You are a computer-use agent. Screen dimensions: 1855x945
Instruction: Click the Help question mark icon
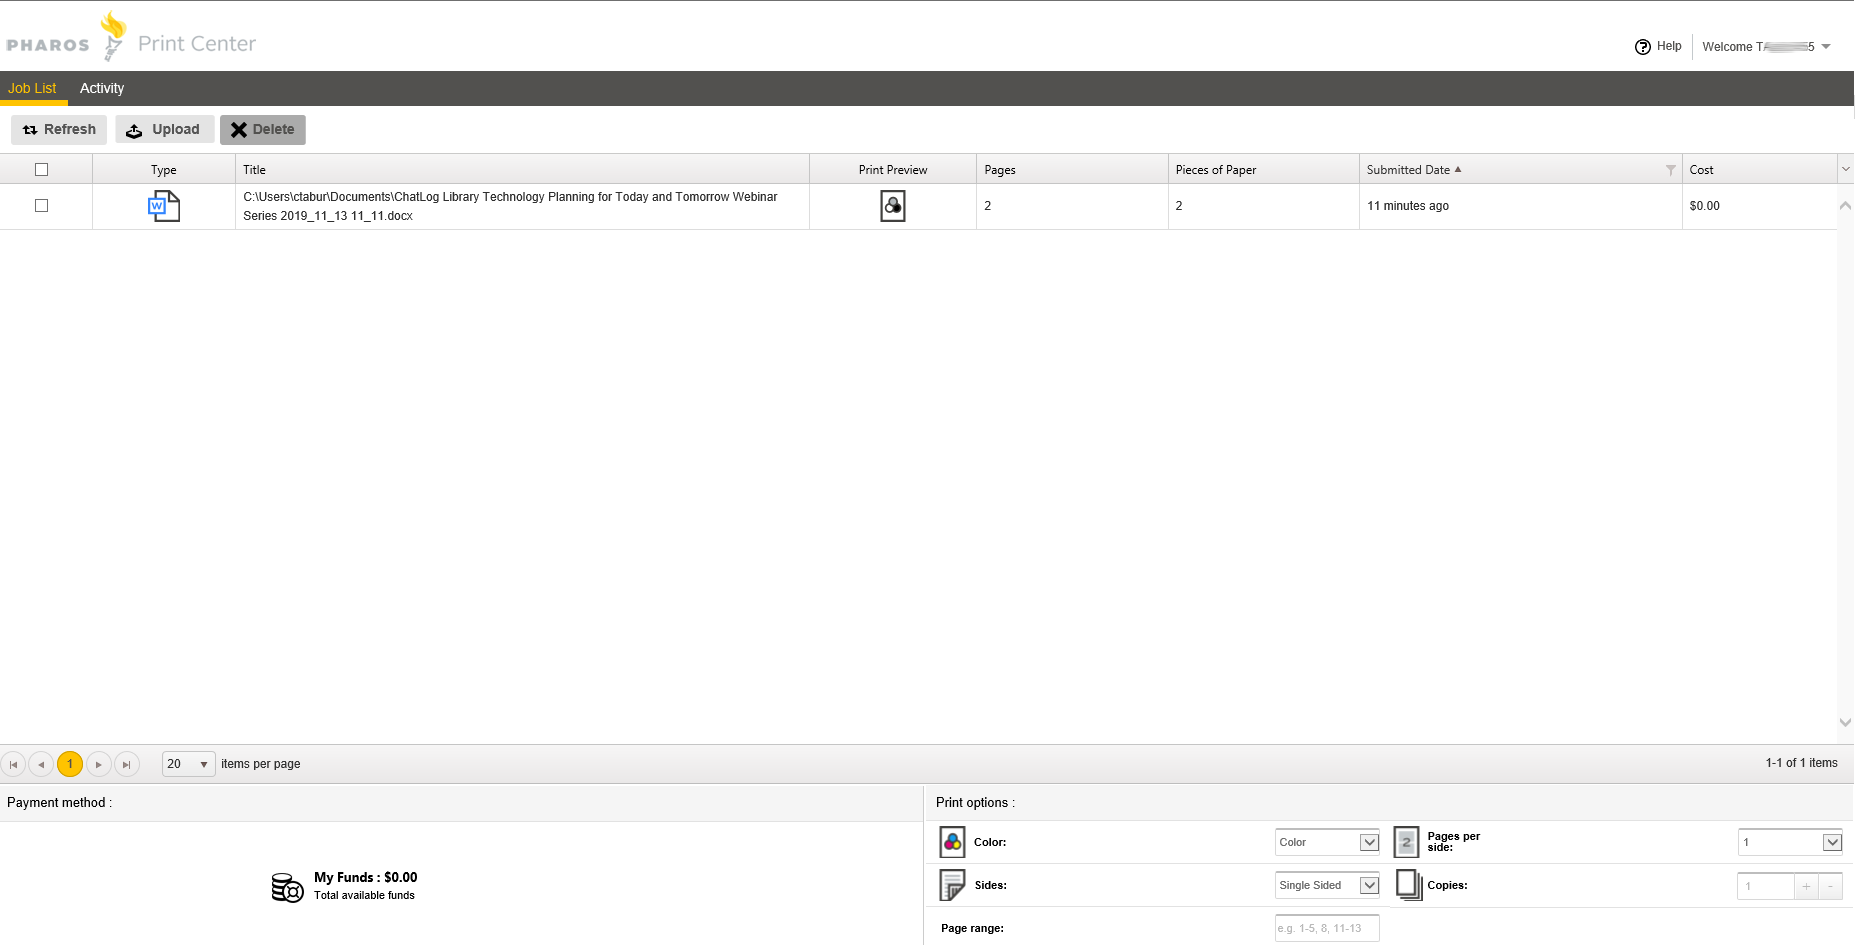(x=1642, y=47)
